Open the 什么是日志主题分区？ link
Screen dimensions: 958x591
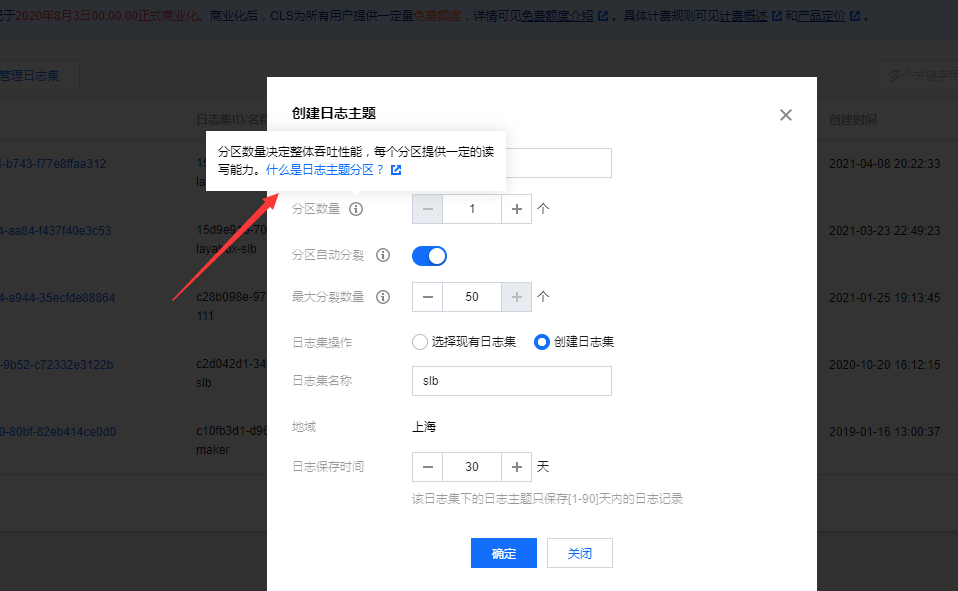pos(324,170)
